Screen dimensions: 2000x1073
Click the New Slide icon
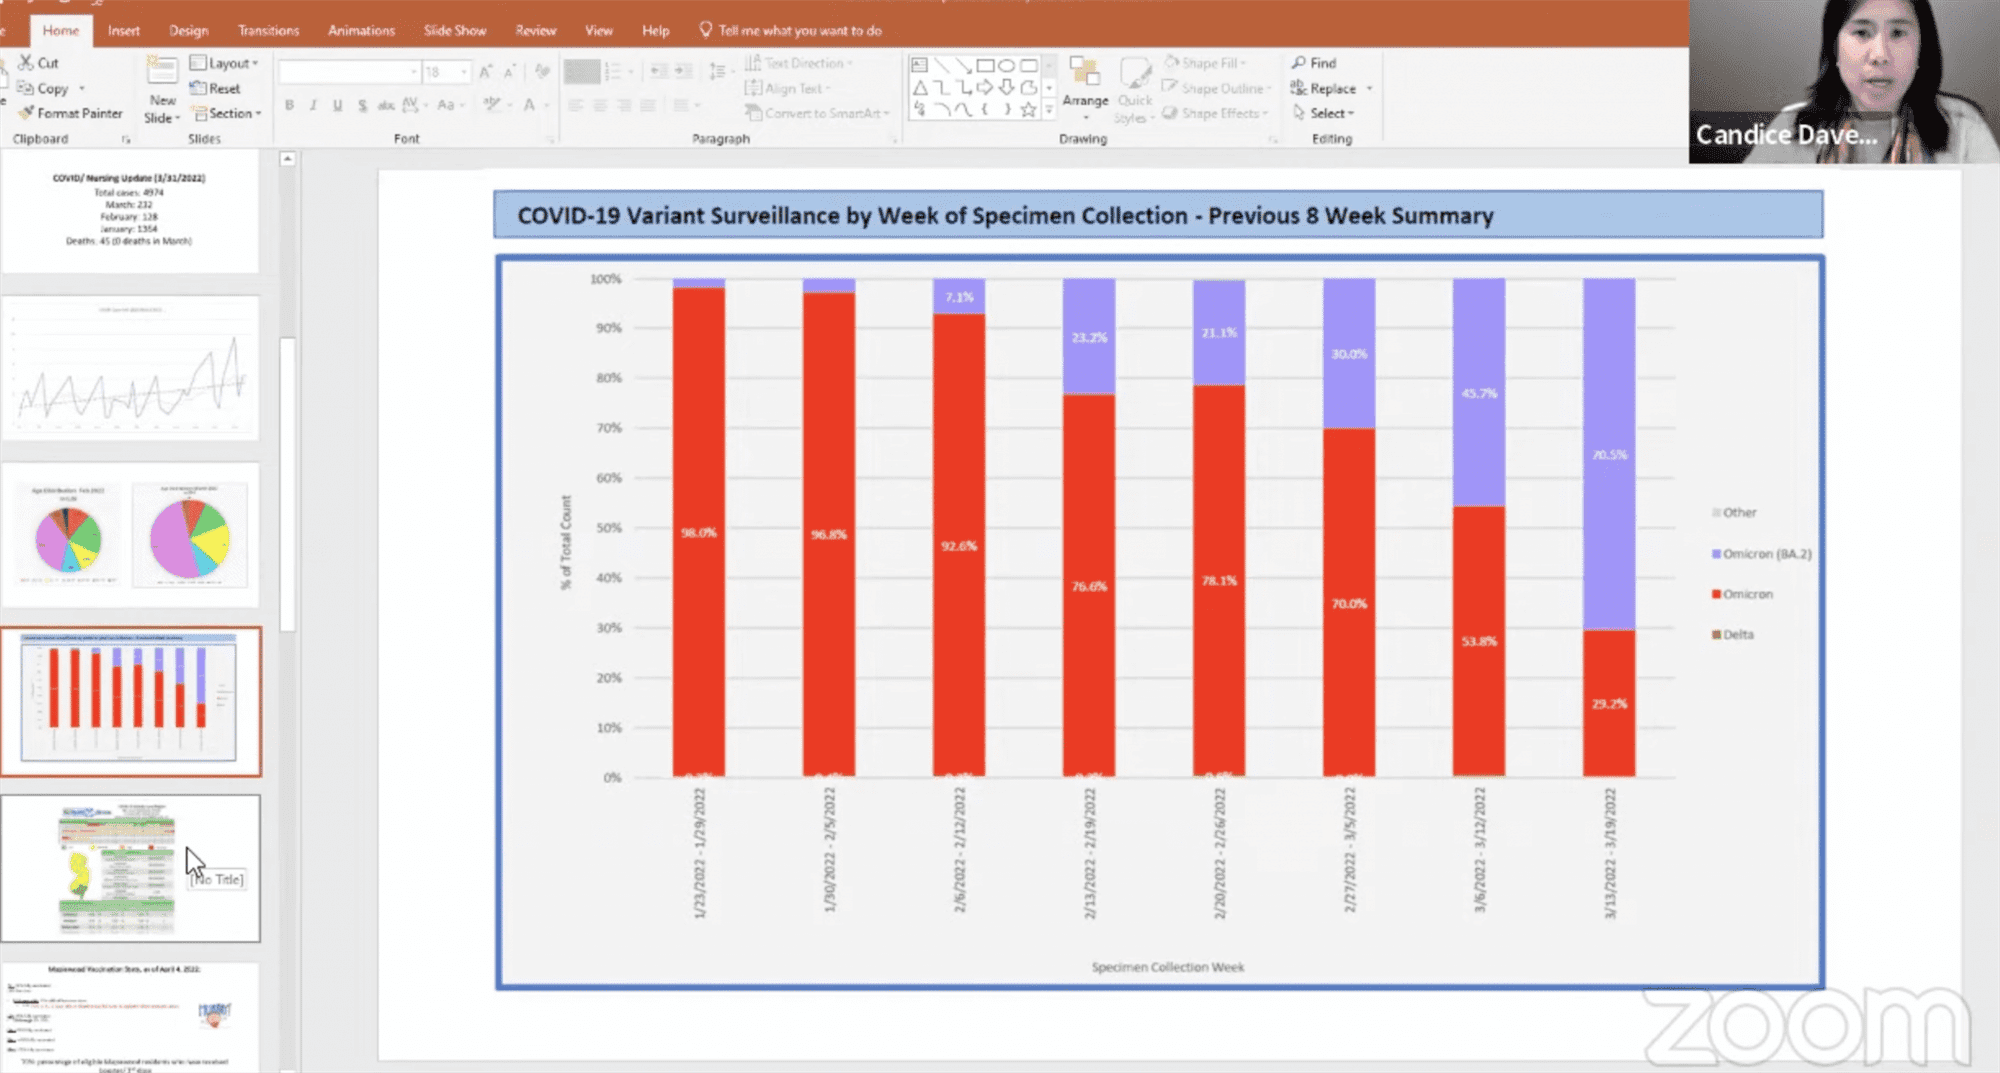(162, 71)
